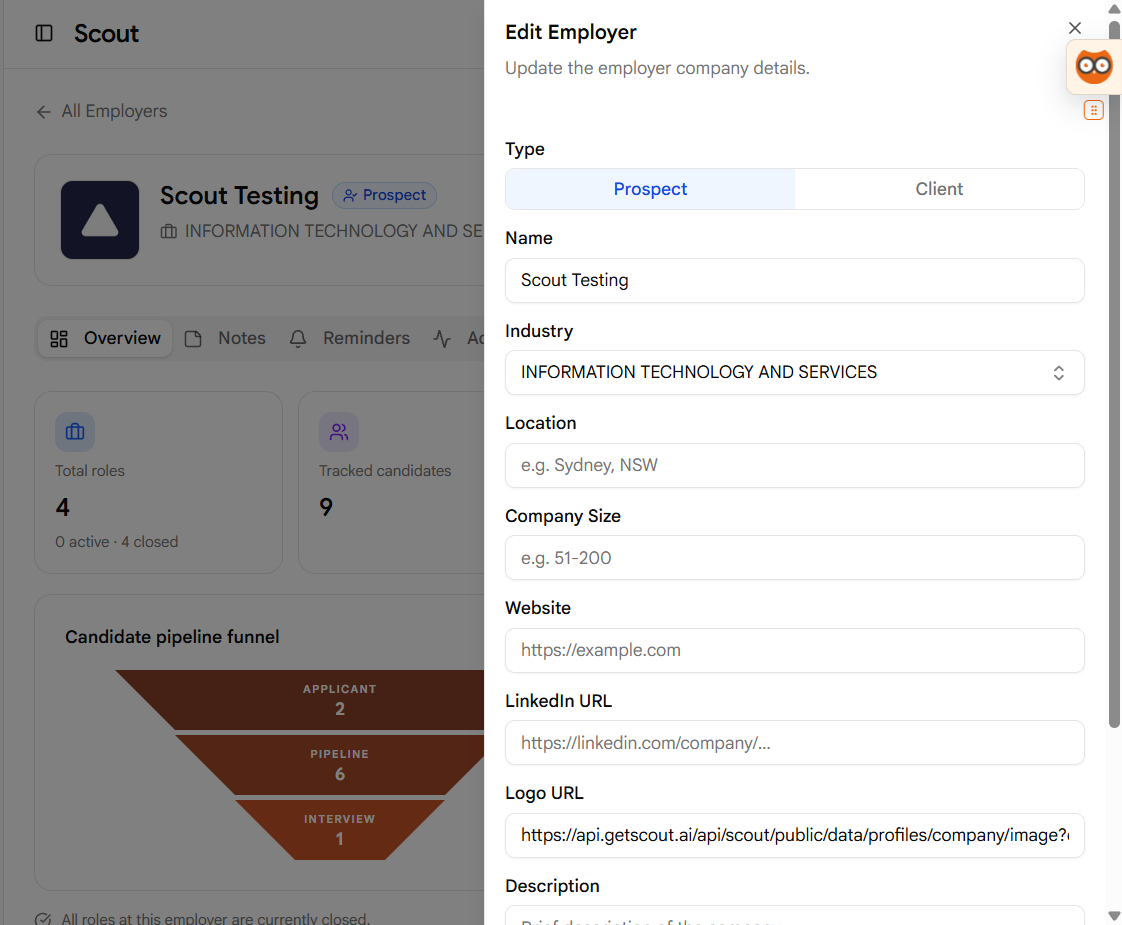This screenshot has height=925, width=1122.
Task: Open the Industry dropdown
Action: [x=794, y=372]
